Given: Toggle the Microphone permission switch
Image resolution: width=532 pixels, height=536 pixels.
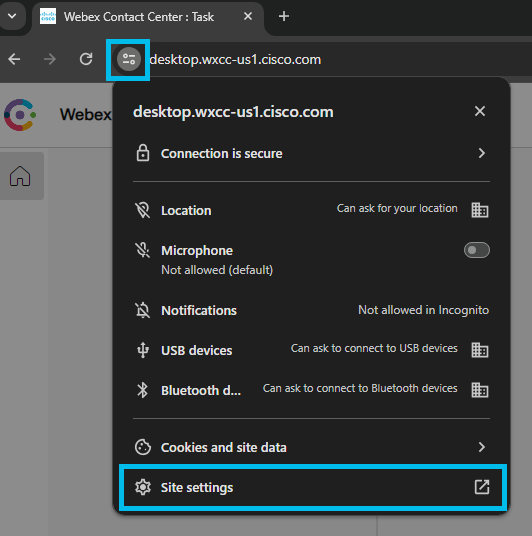Looking at the screenshot, I should tap(477, 250).
